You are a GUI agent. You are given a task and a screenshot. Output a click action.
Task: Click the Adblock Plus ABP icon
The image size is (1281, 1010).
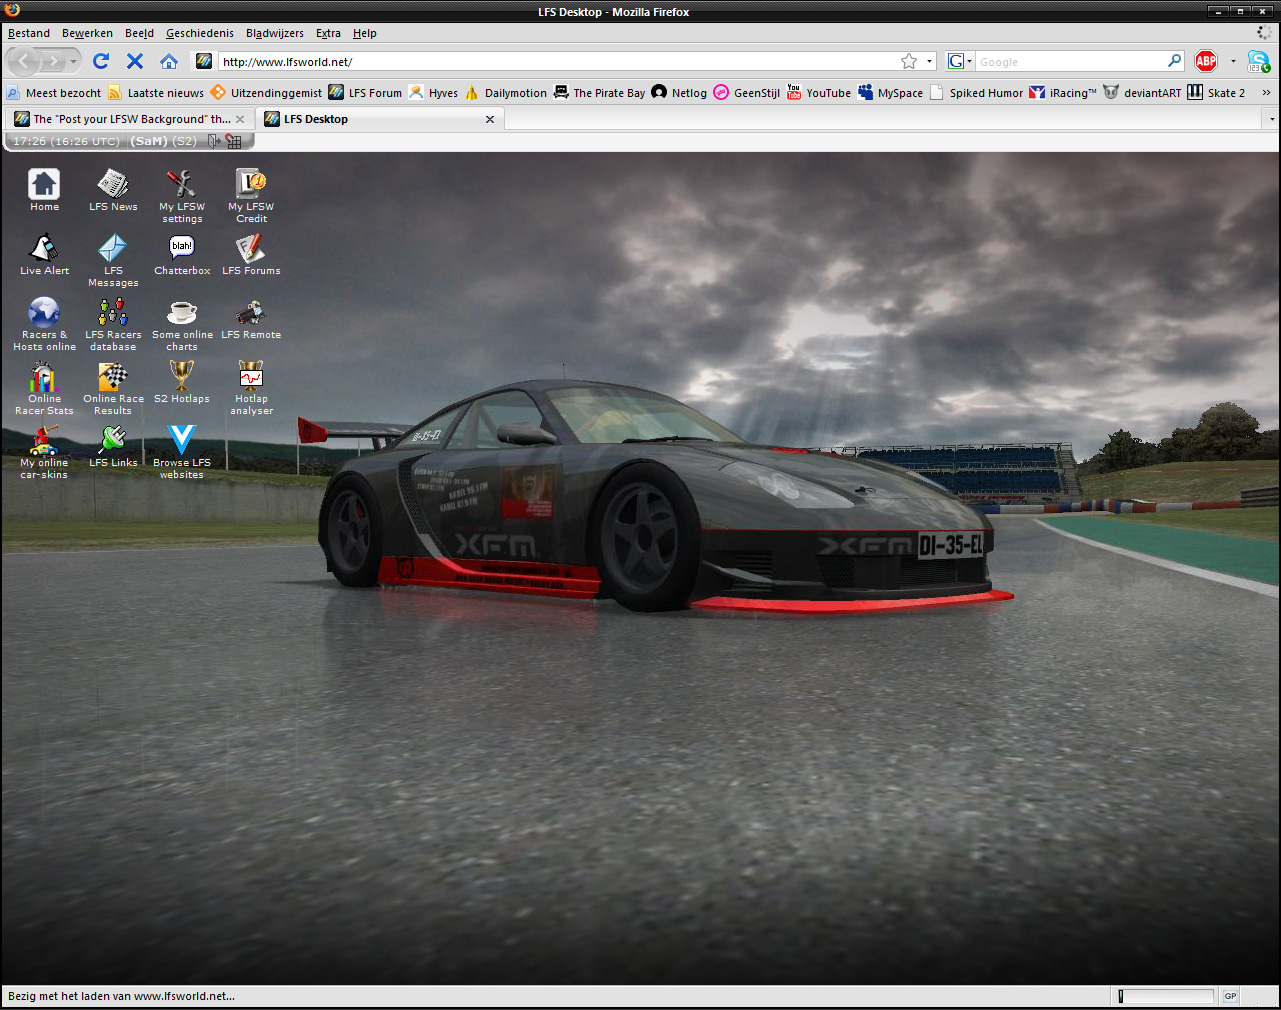(x=1206, y=61)
